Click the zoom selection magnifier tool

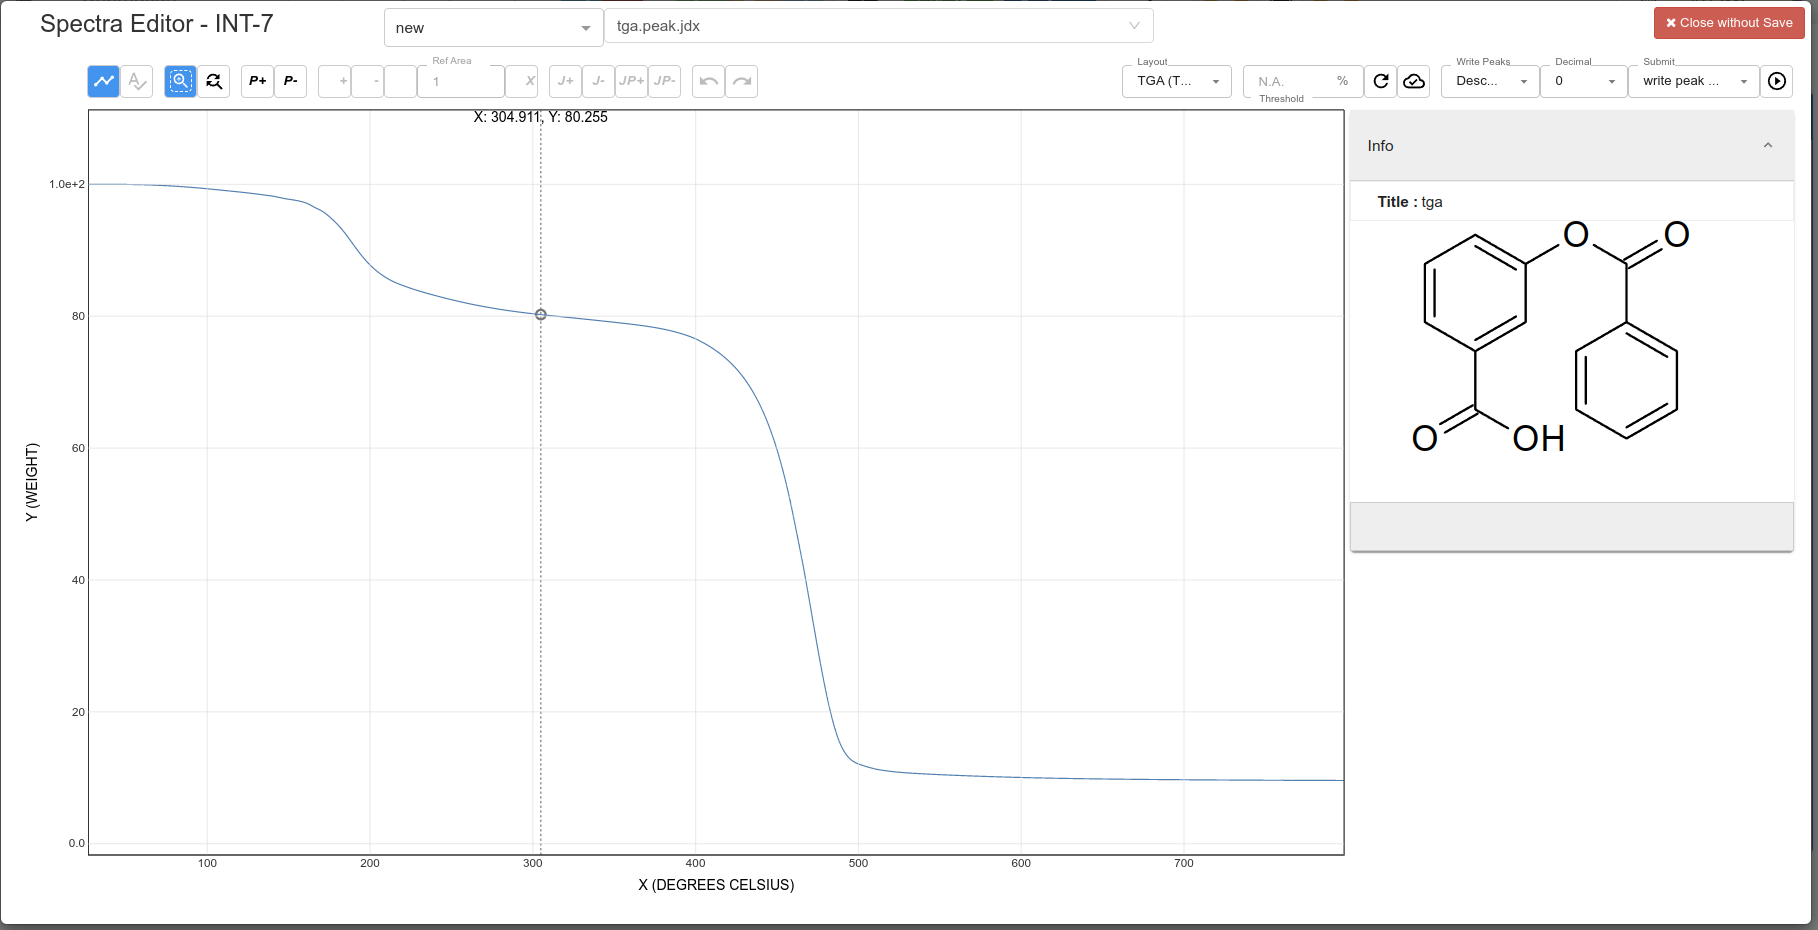[x=180, y=81]
